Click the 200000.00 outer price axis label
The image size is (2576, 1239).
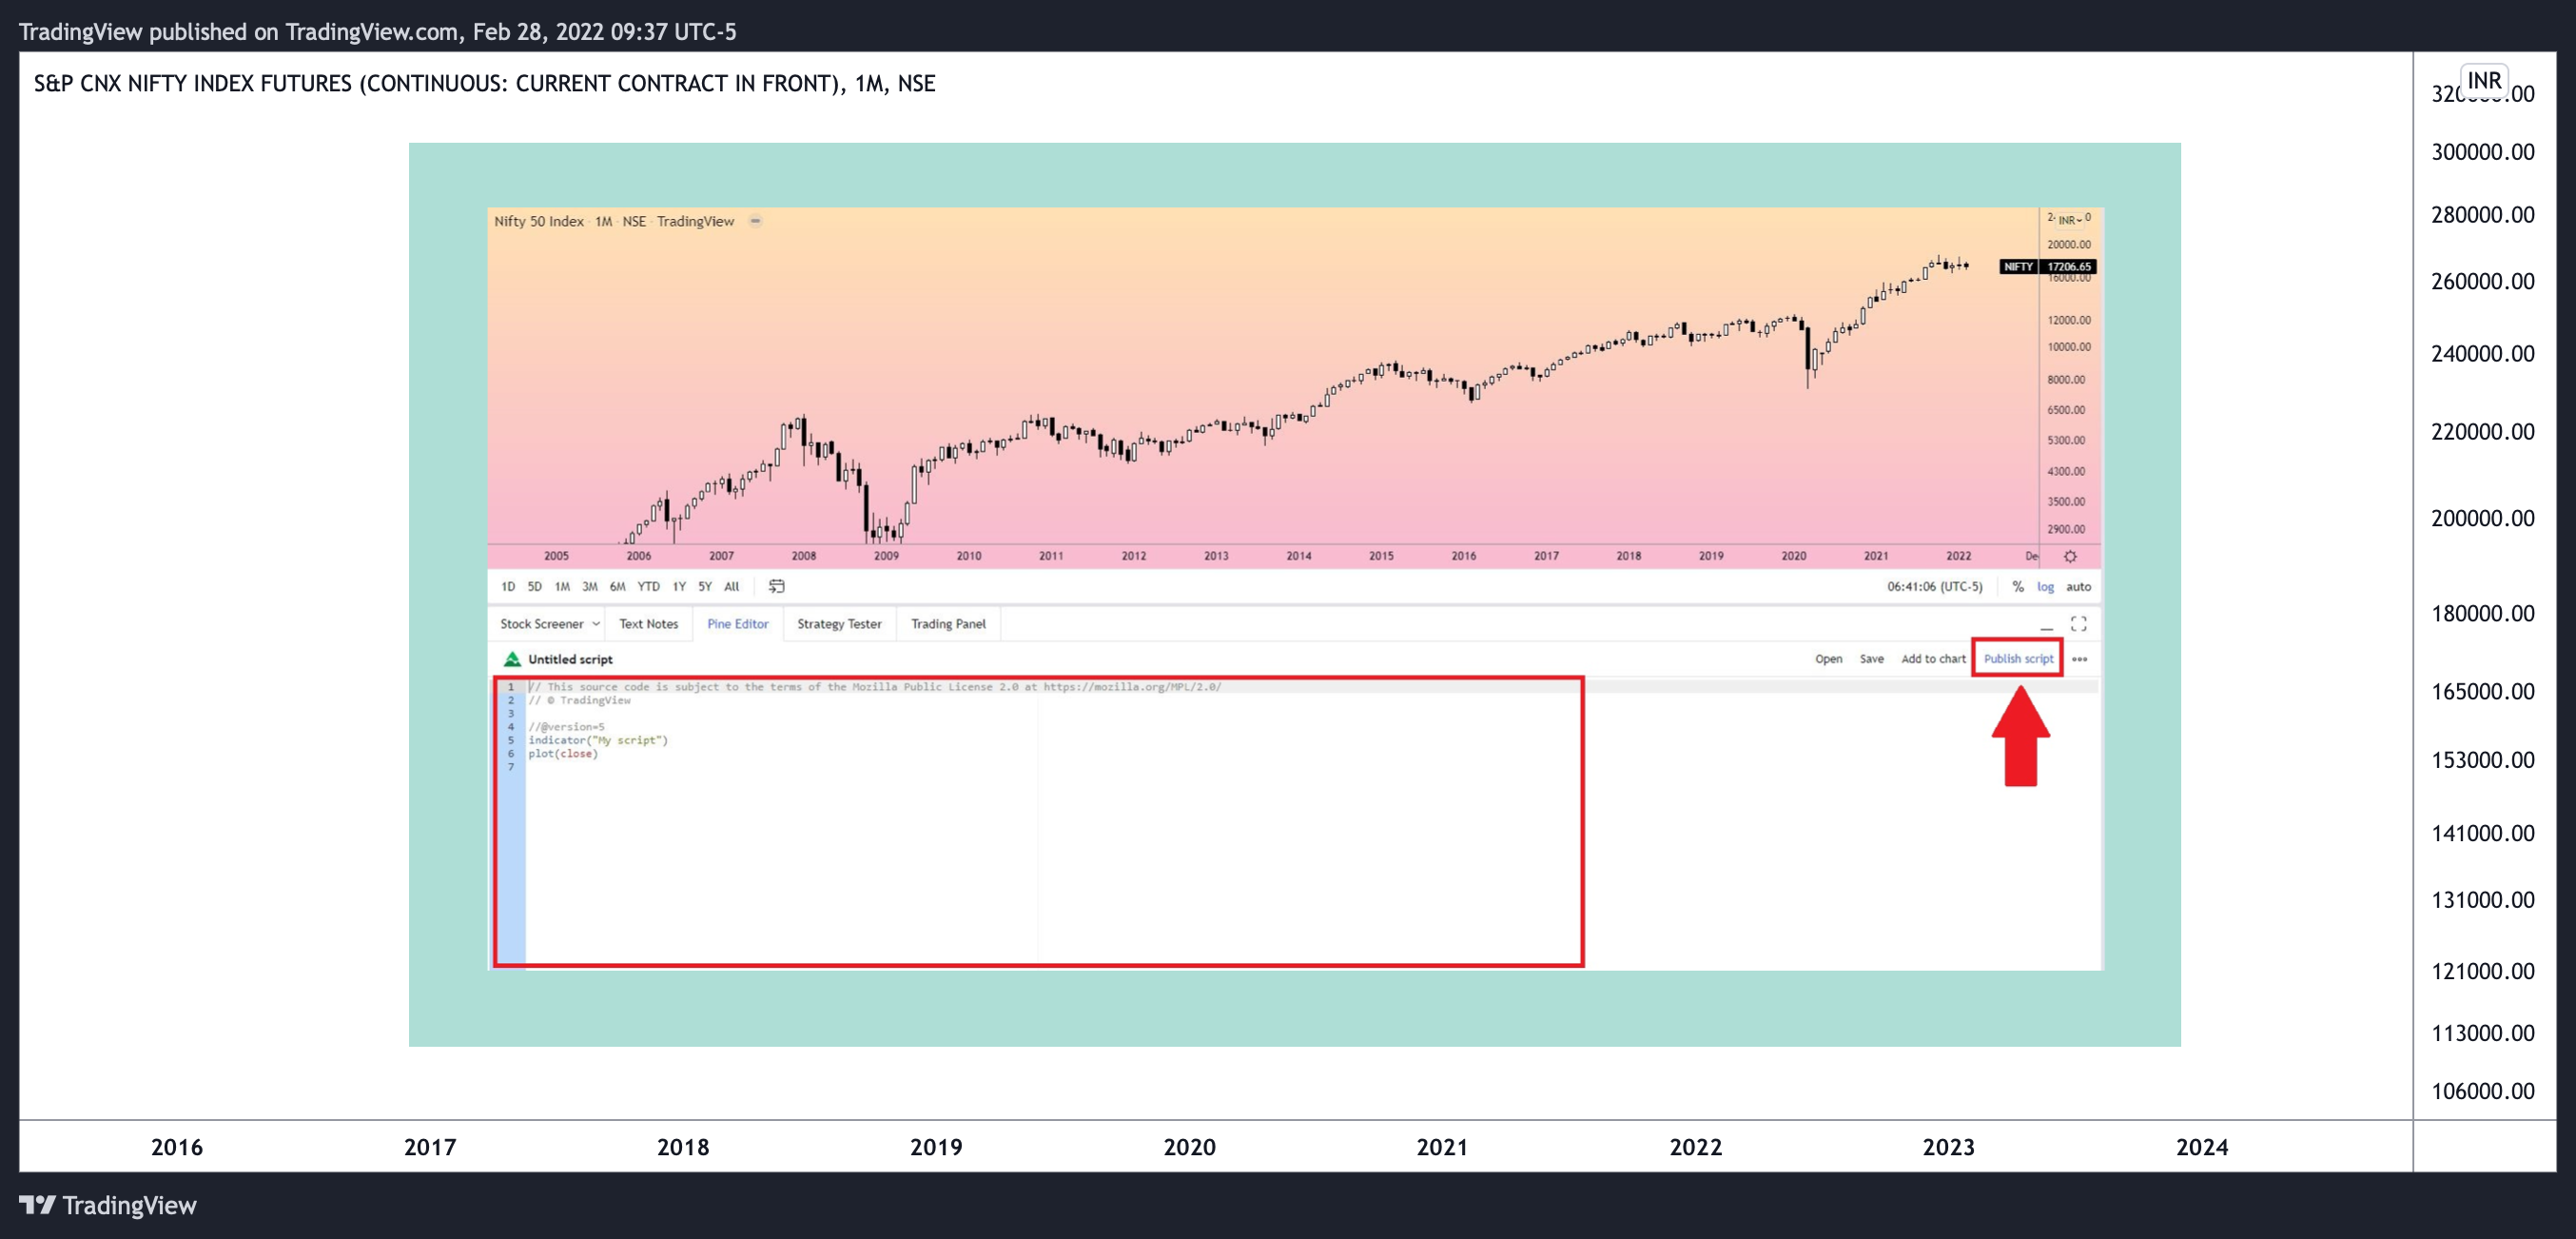pos(2482,518)
